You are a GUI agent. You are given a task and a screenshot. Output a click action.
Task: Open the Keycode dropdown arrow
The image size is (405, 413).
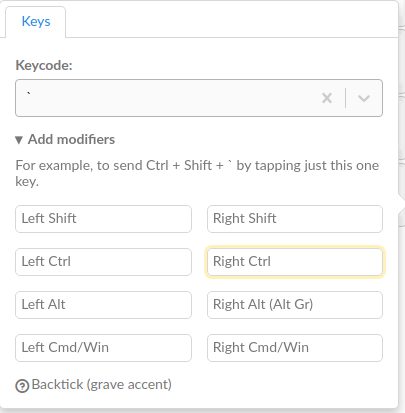[364, 98]
